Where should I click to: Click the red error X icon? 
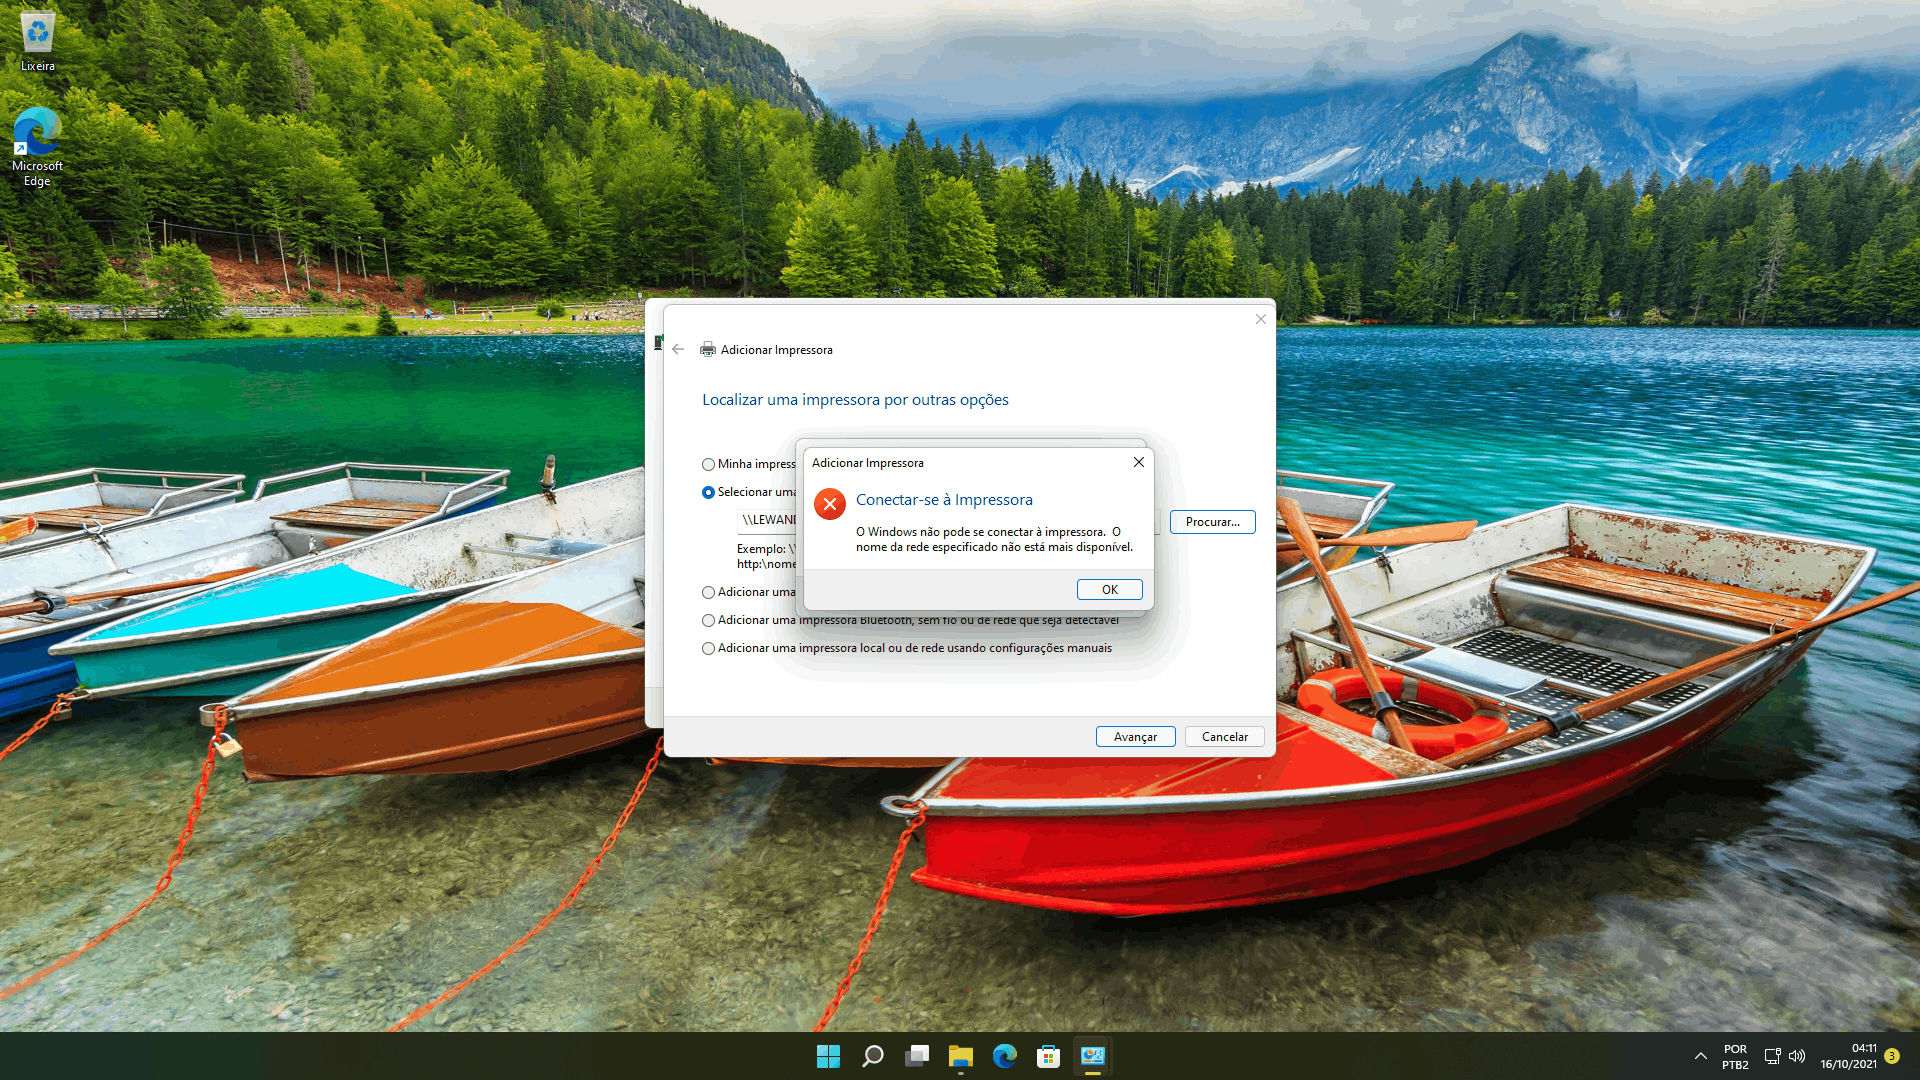(x=829, y=504)
